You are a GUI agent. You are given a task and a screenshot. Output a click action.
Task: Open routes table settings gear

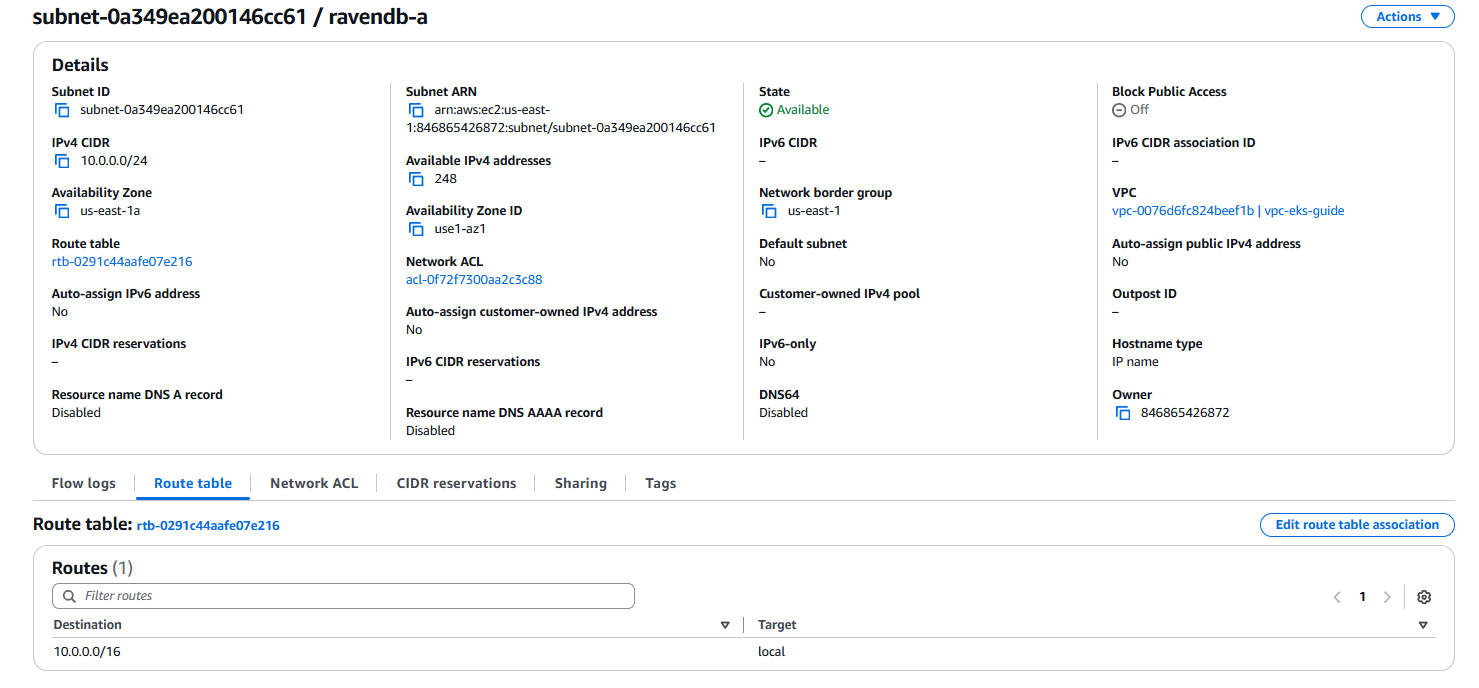1424,597
